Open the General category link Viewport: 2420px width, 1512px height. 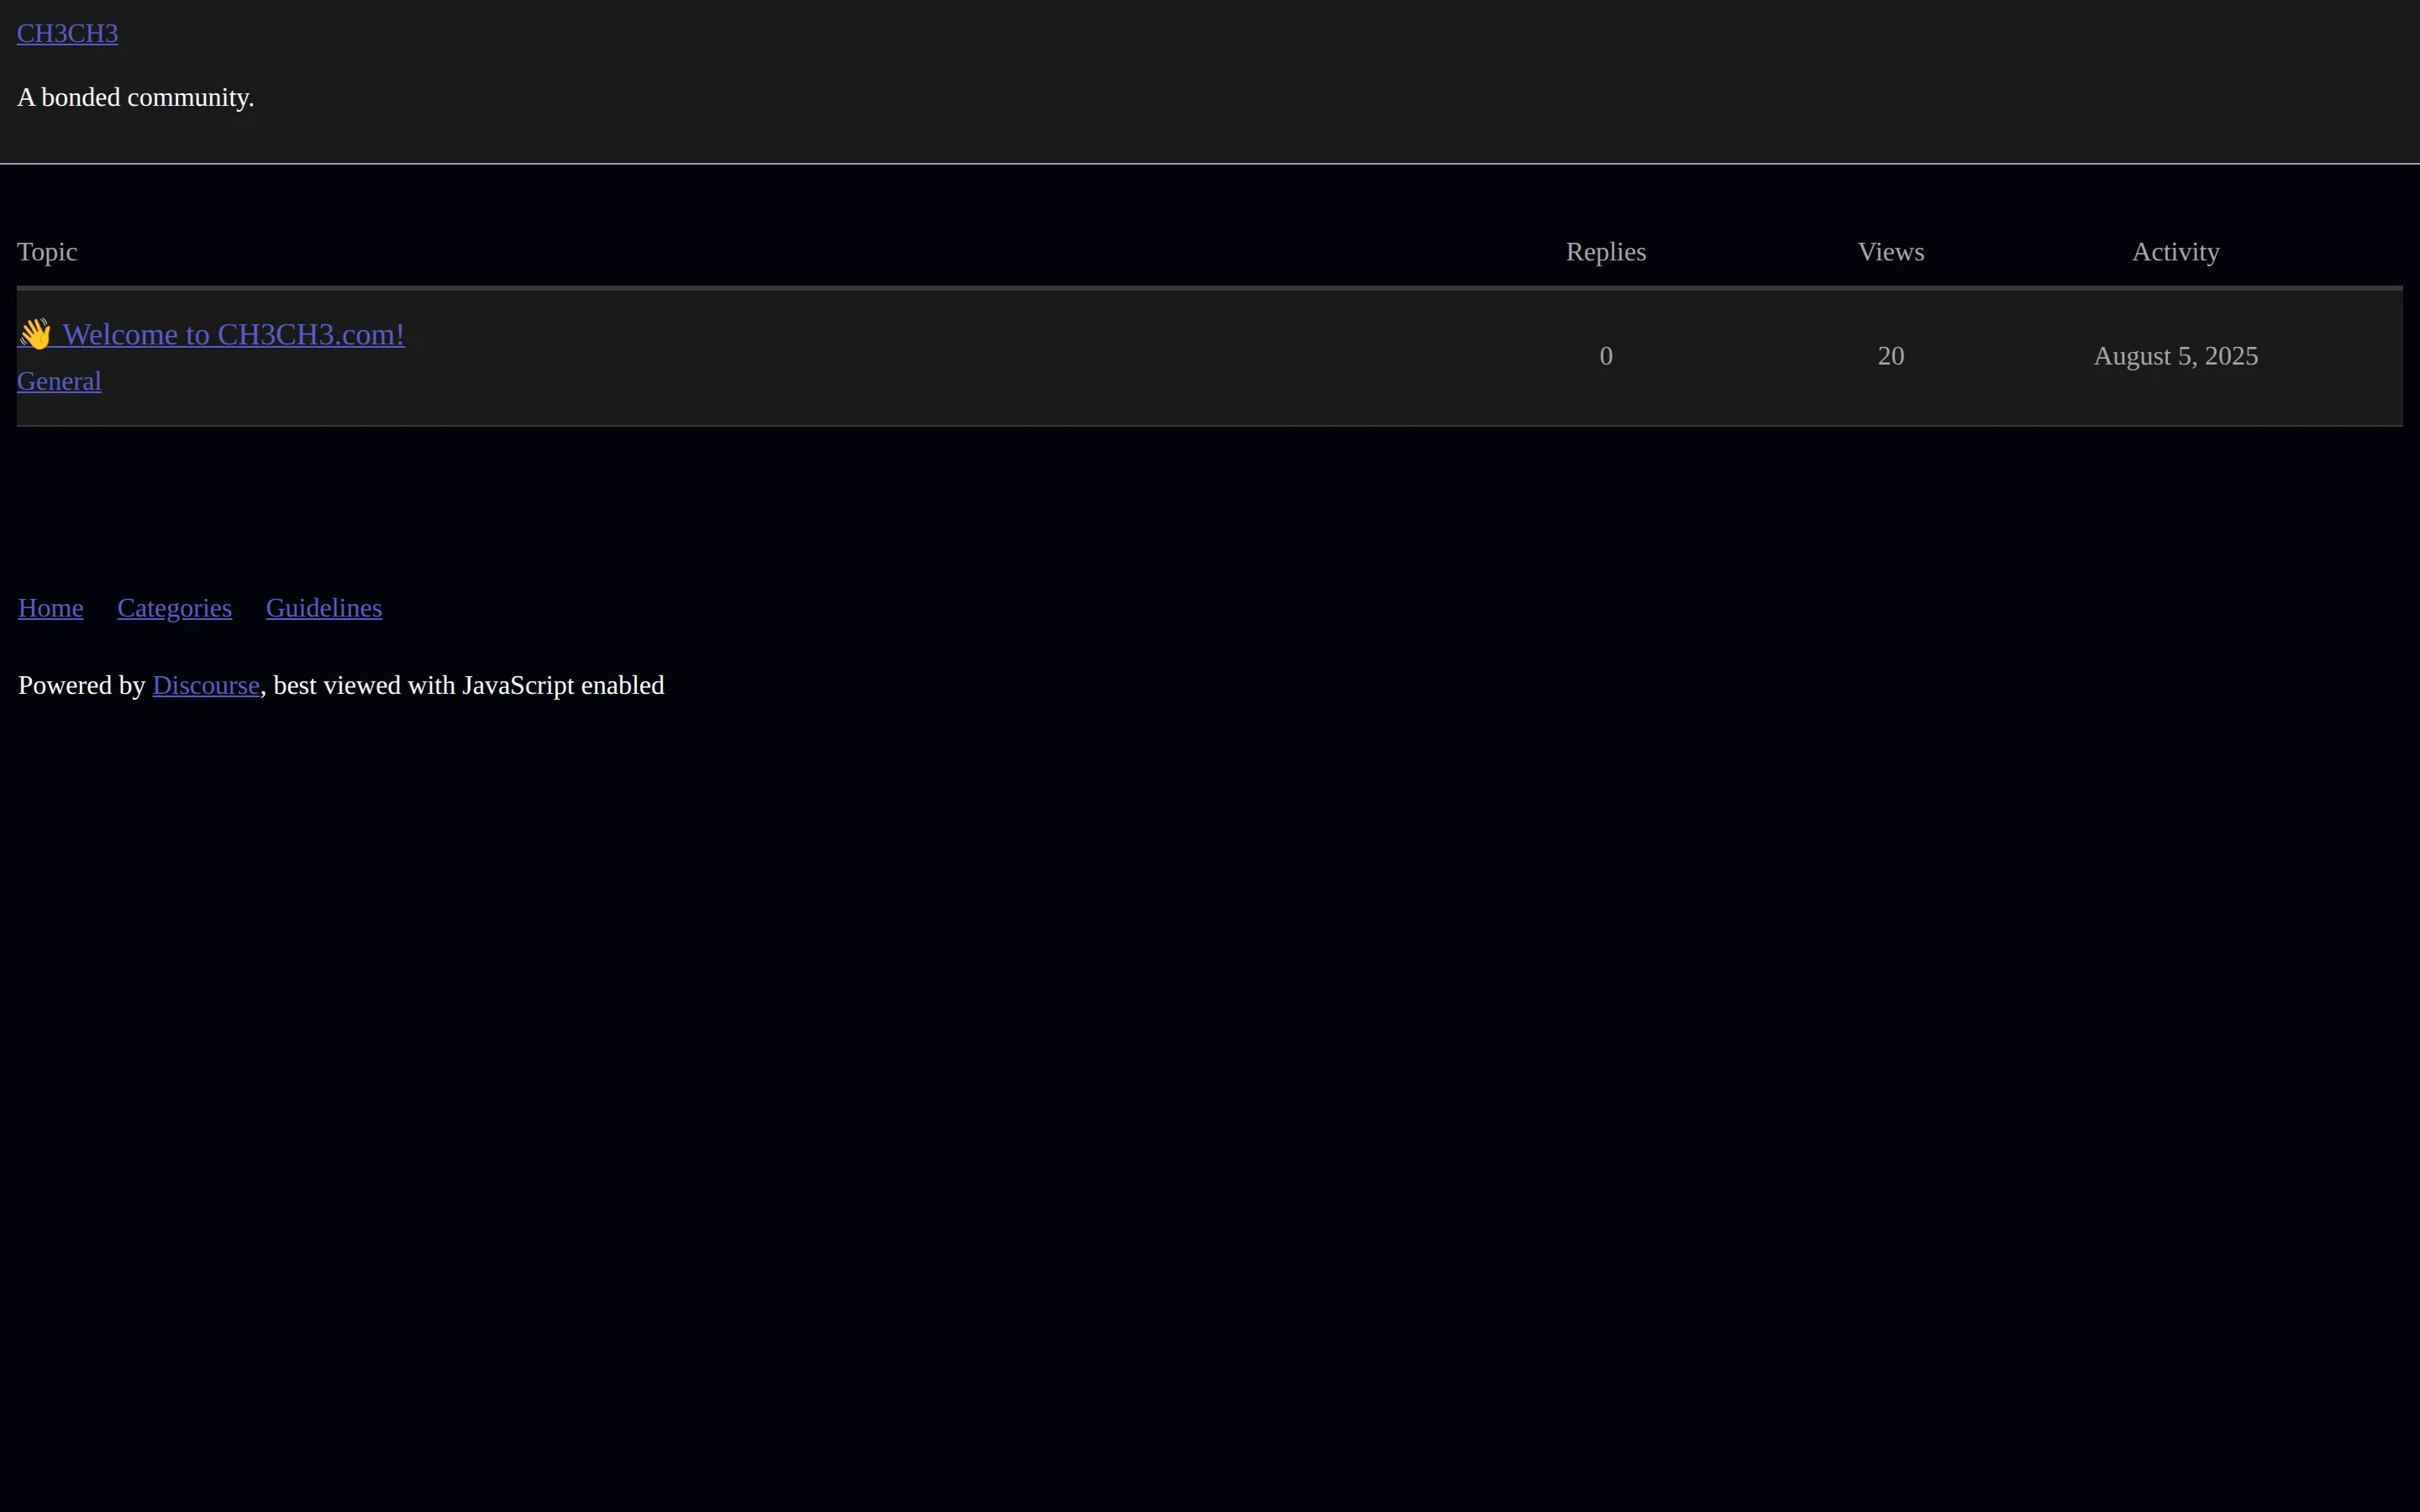tap(59, 381)
